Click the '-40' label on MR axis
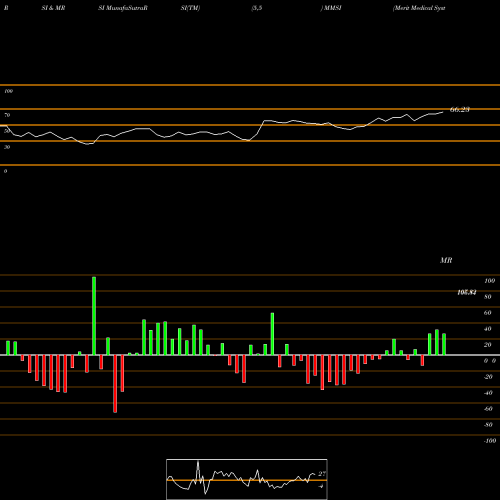The width and height of the screenshot is (500, 500). (x=488, y=393)
